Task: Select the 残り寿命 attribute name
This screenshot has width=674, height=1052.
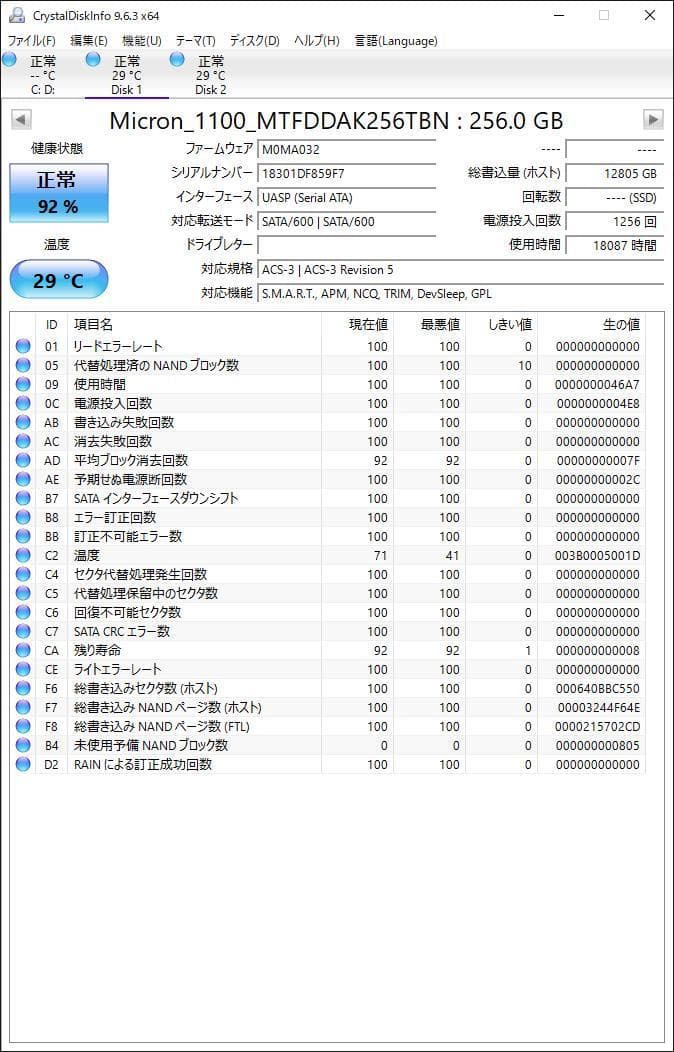Action: click(x=97, y=651)
